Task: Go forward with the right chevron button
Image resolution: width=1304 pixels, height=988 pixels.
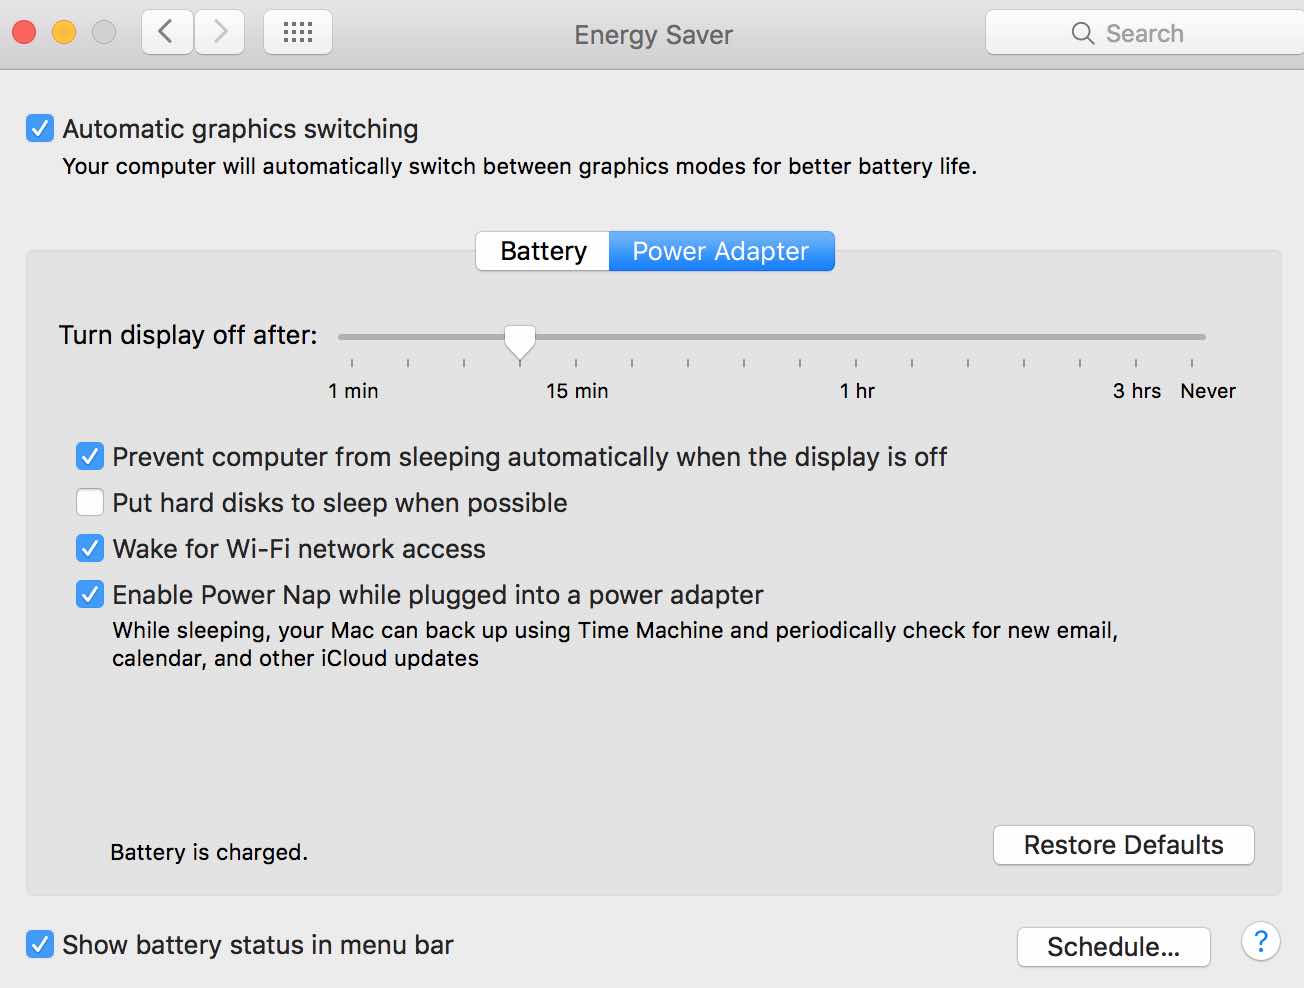Action: (219, 33)
